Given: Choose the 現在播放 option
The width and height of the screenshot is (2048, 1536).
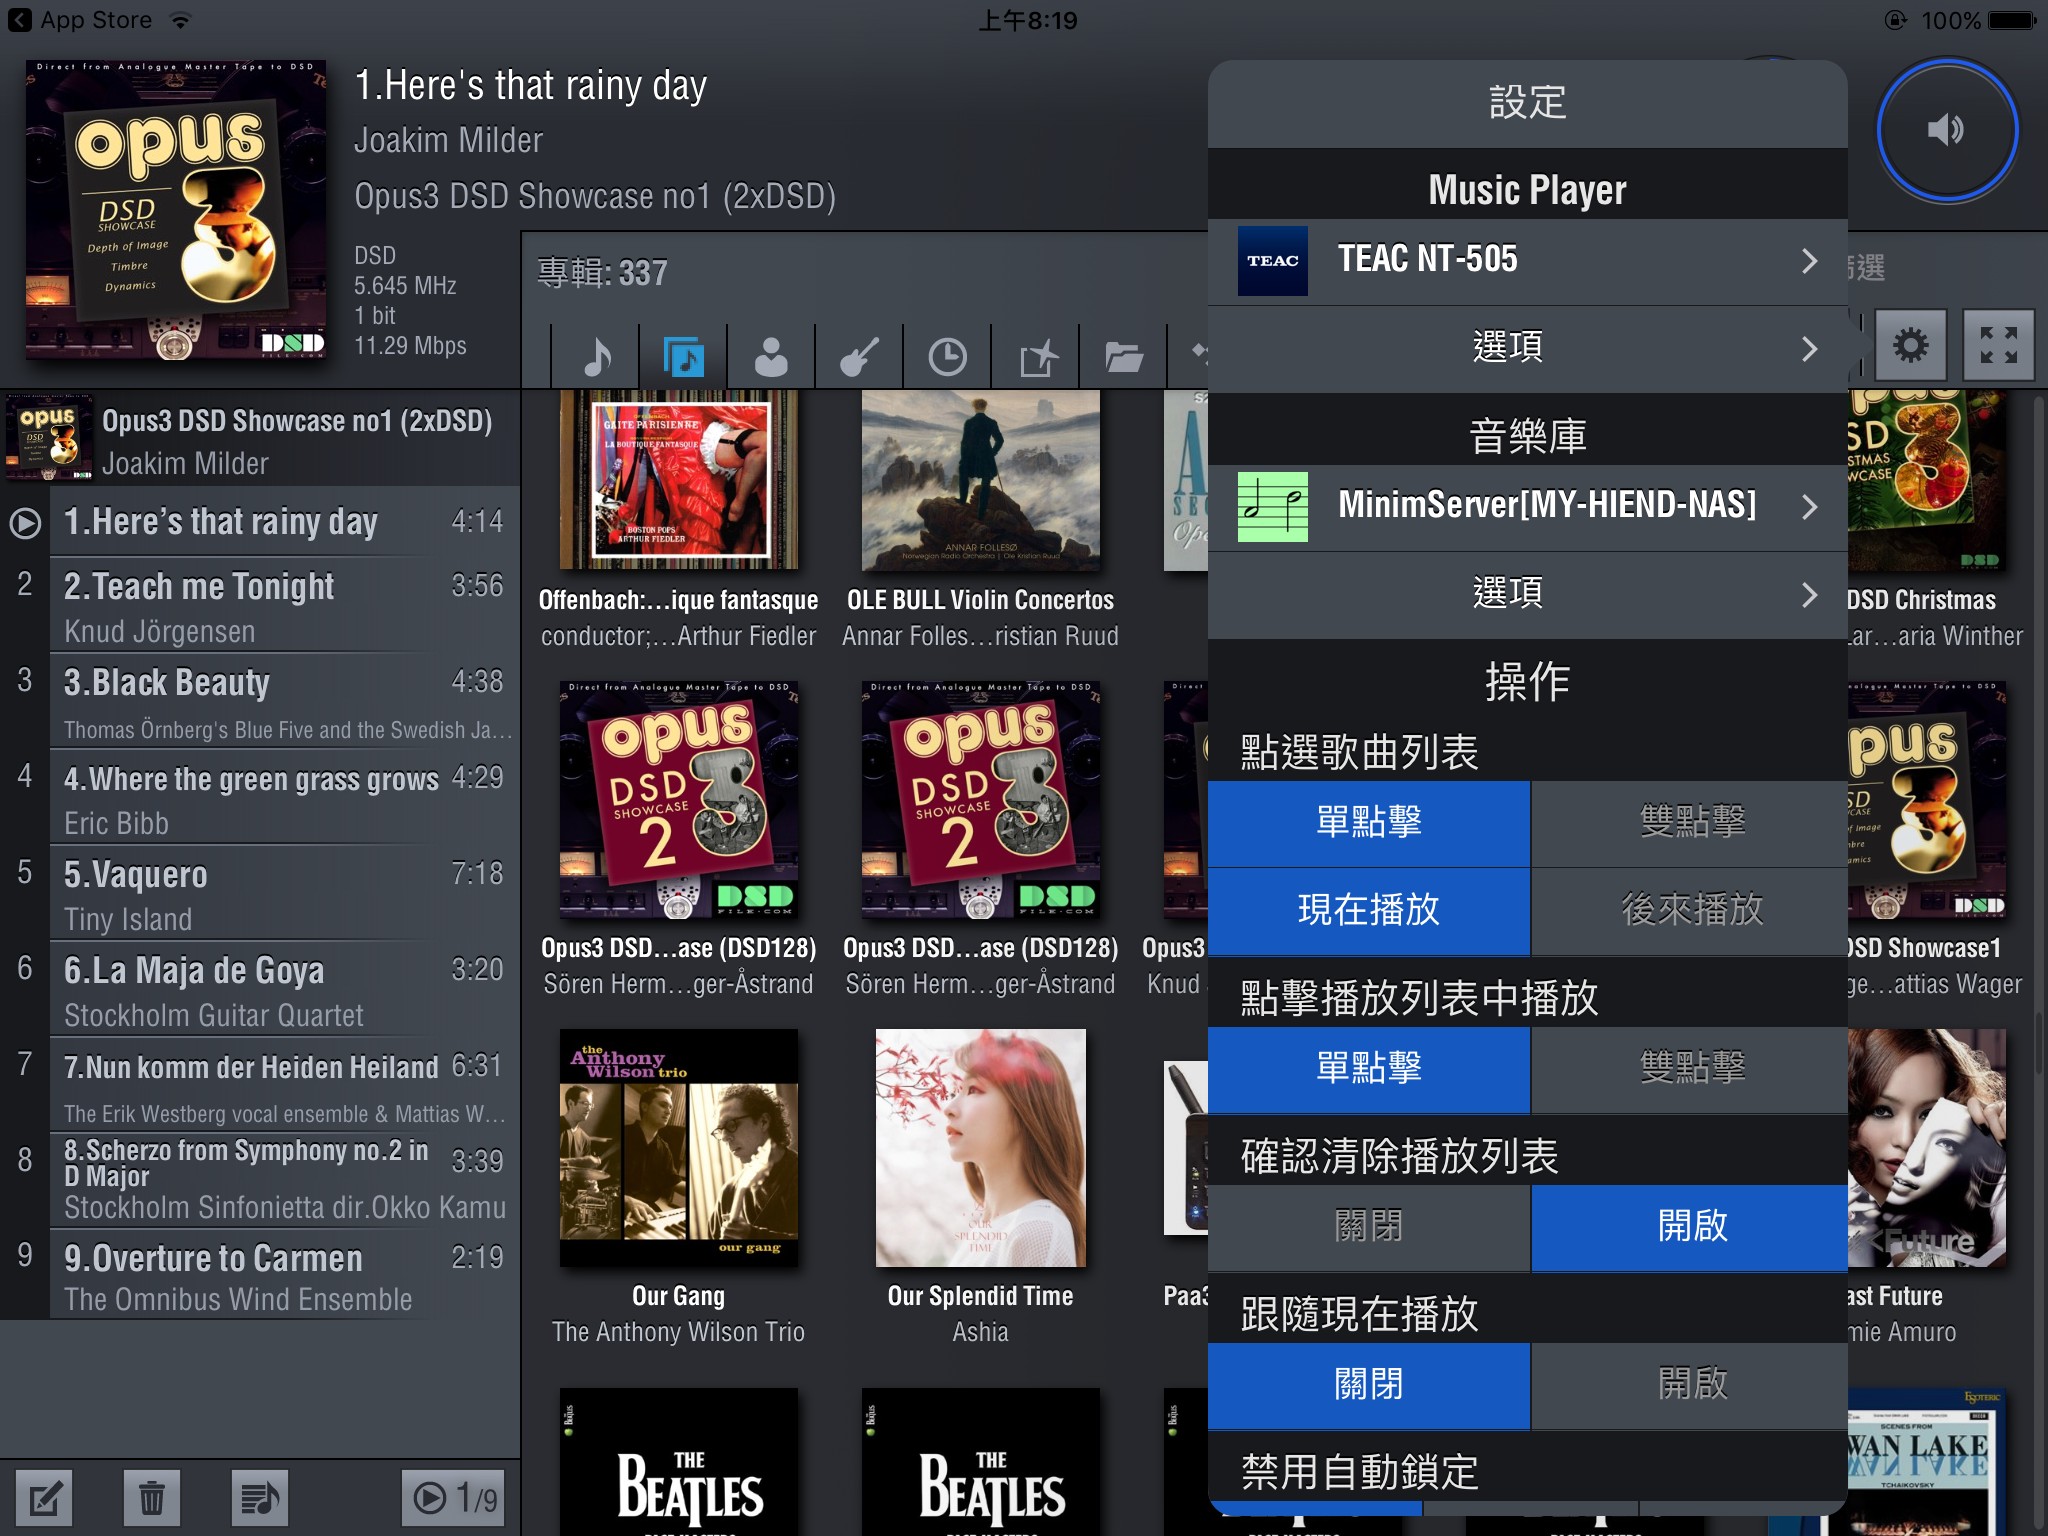Looking at the screenshot, I should click(1369, 910).
